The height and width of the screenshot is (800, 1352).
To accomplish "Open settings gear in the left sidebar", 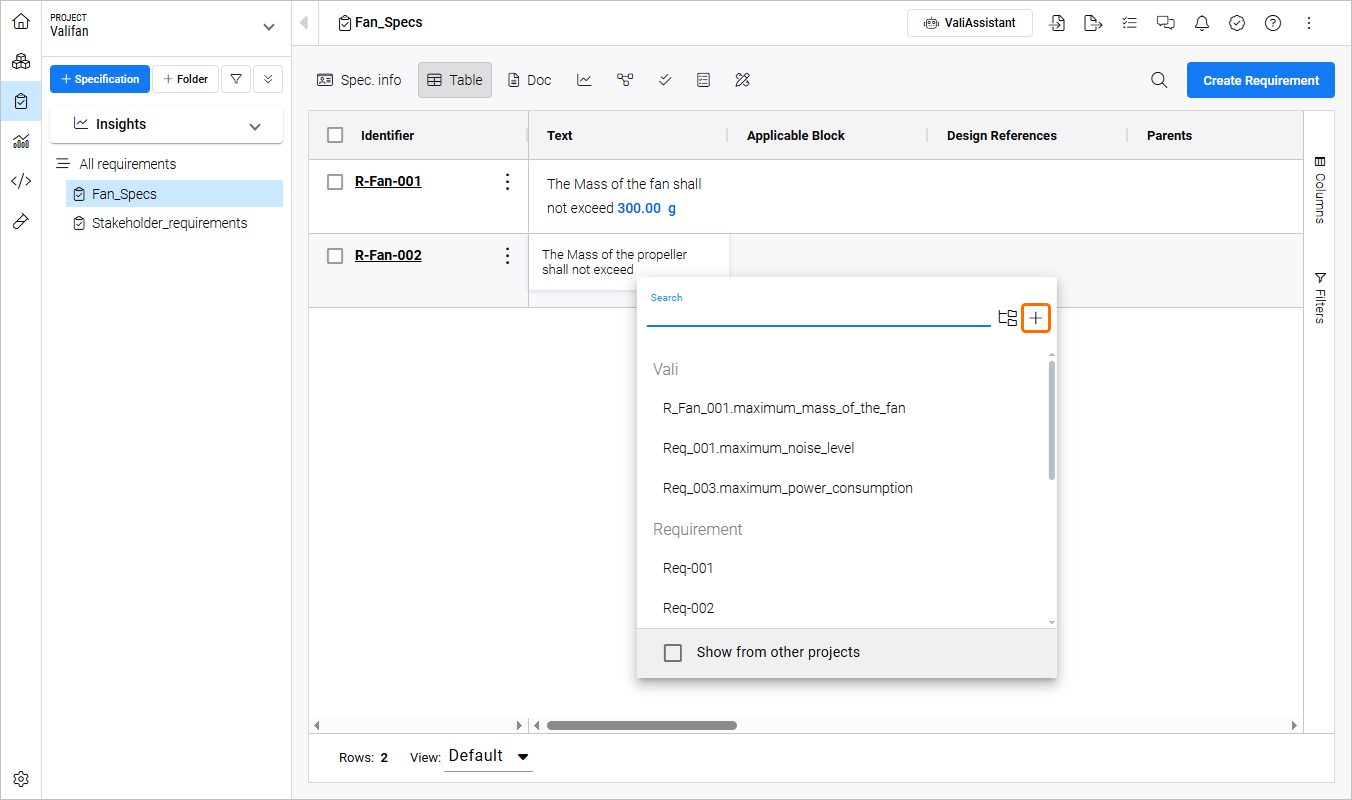I will coord(21,779).
